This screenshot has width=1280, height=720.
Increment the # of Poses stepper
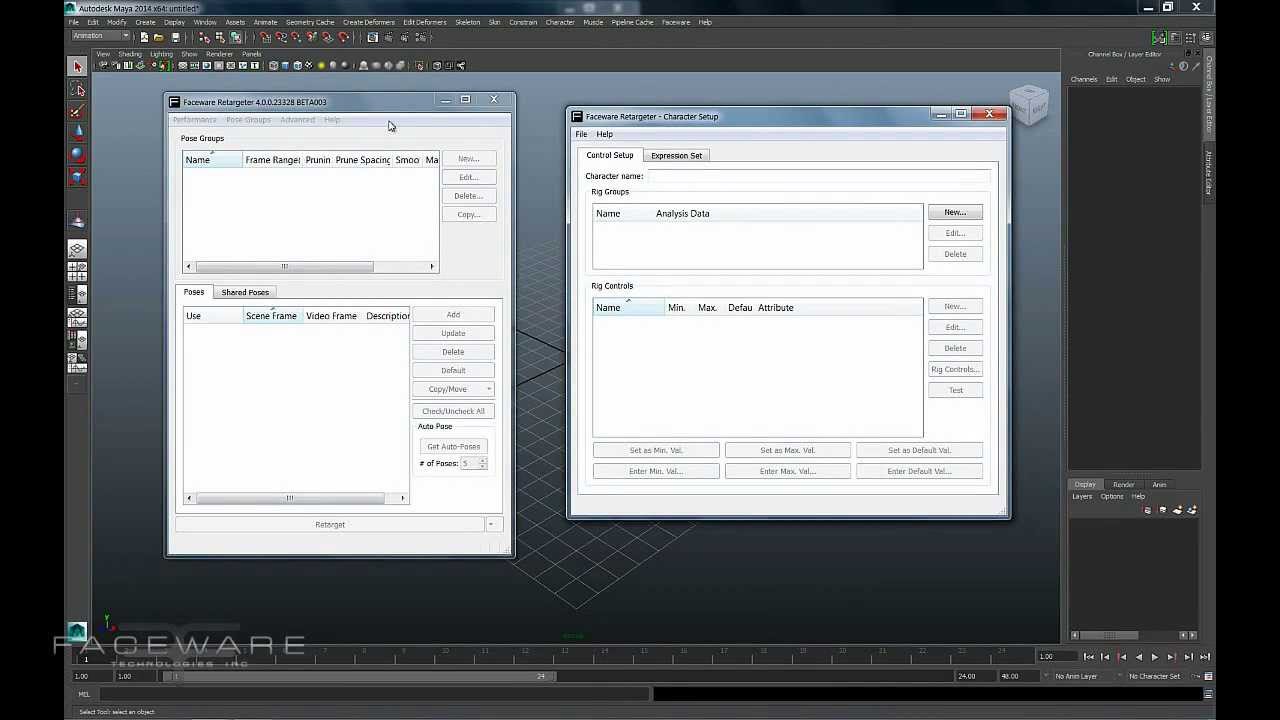click(483, 460)
